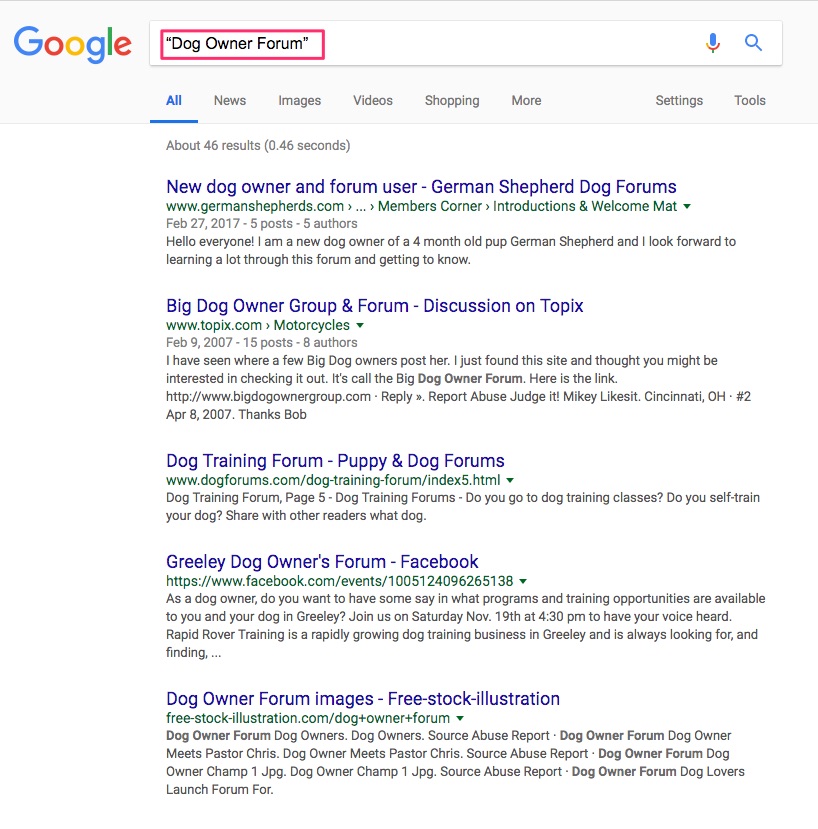The width and height of the screenshot is (818, 829).
Task: Expand dropdown arrow next to germanshepherds.com URL
Action: point(687,206)
